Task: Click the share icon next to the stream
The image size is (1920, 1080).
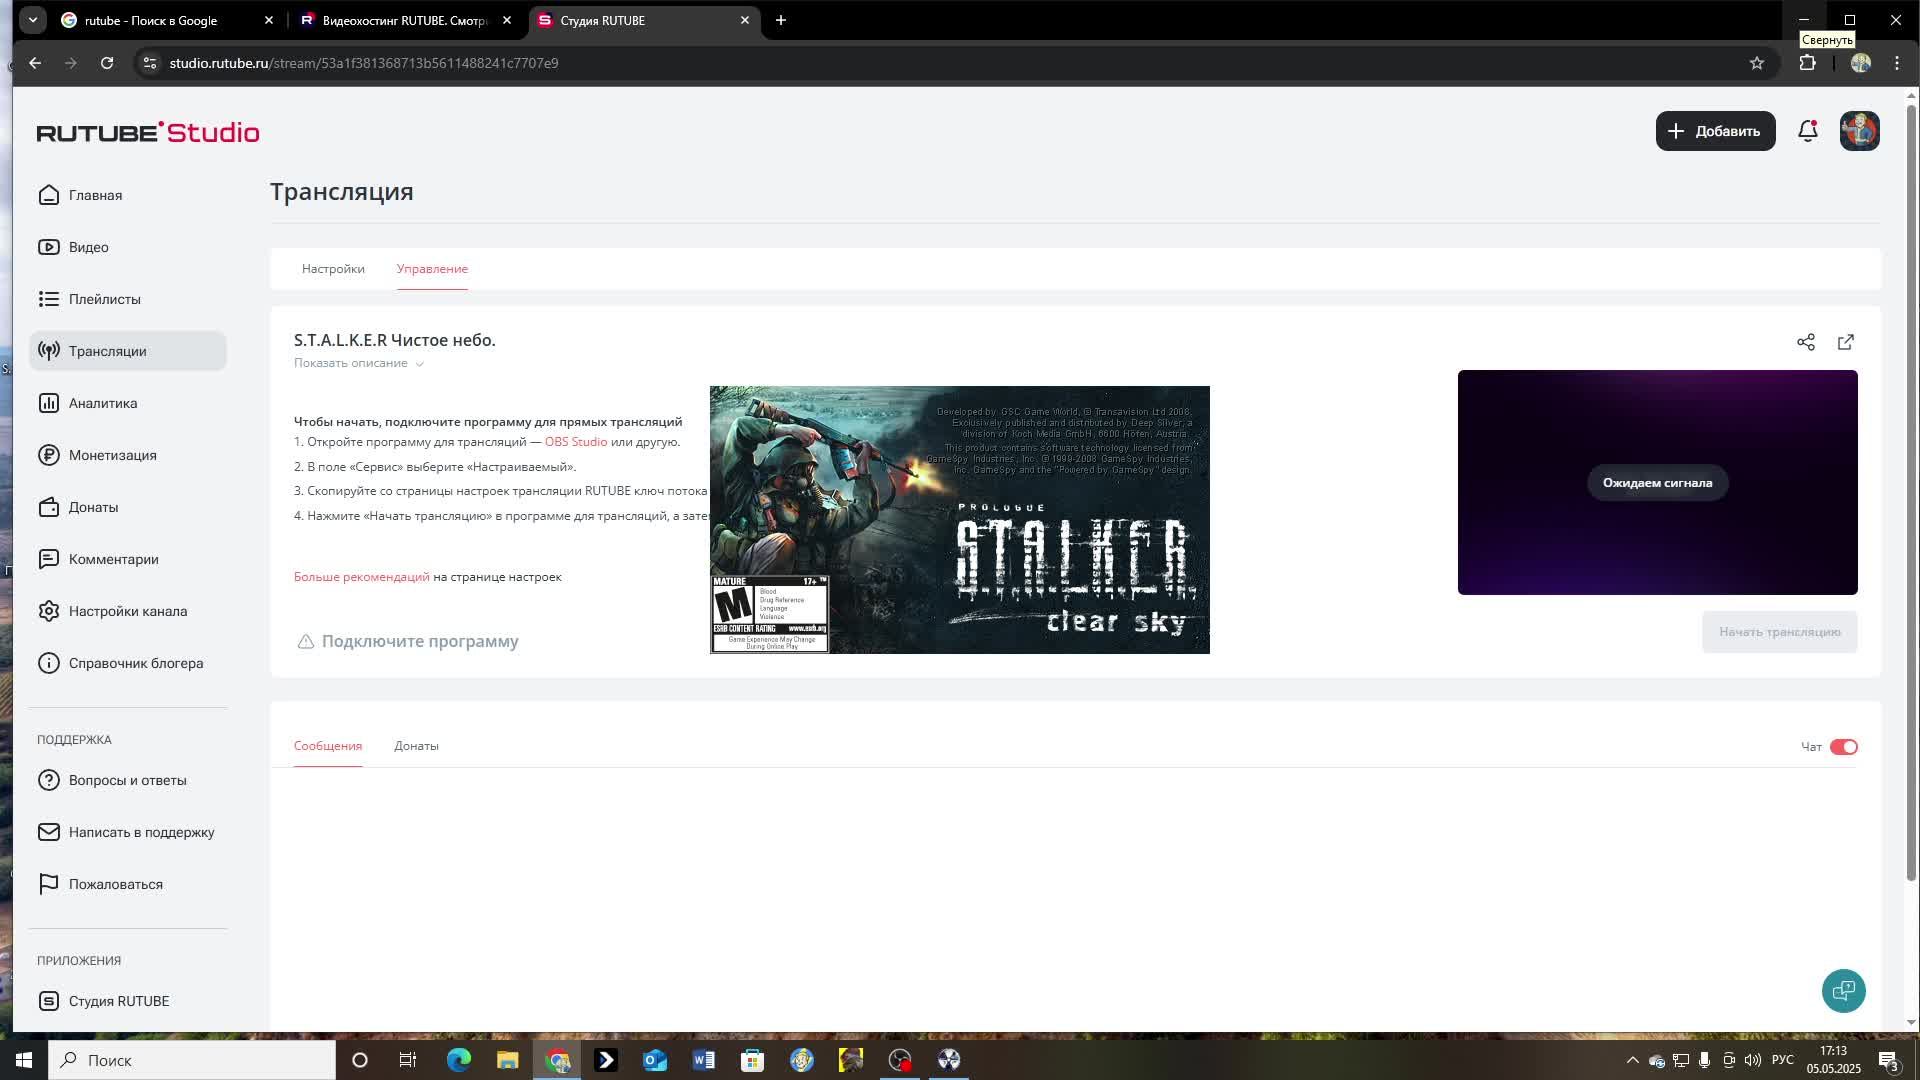Action: 1806,342
